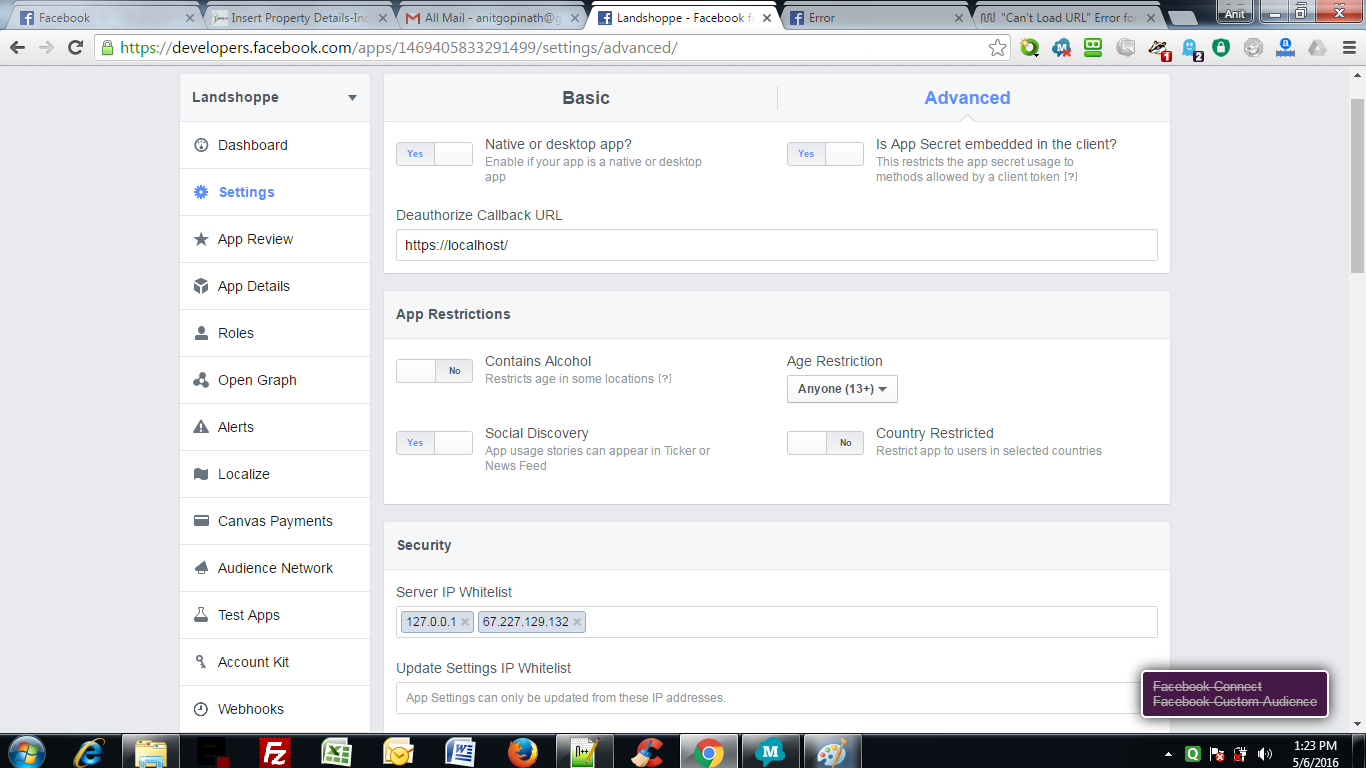
Task: Switch to the Error browser tab
Action: point(876,18)
